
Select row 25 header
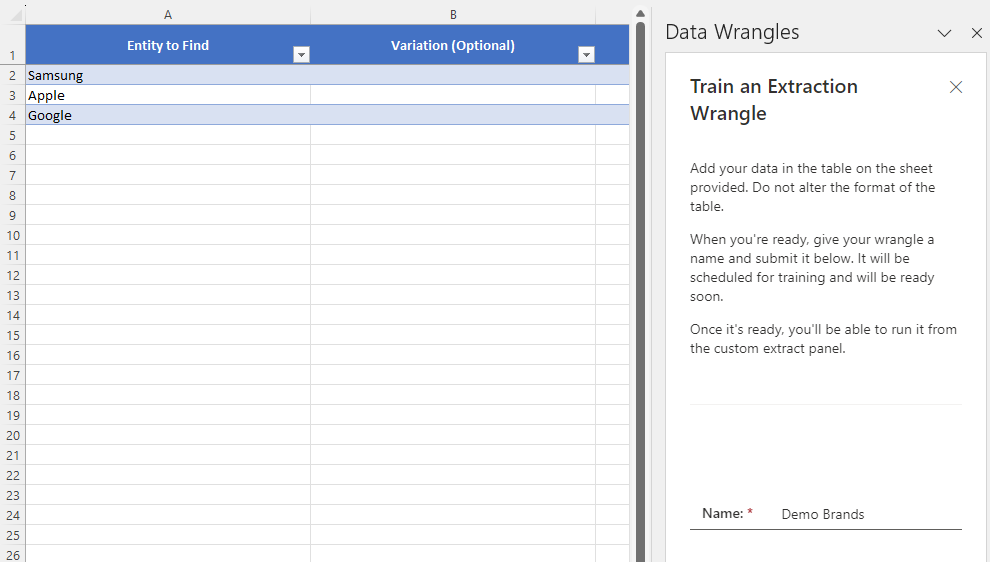(13, 535)
